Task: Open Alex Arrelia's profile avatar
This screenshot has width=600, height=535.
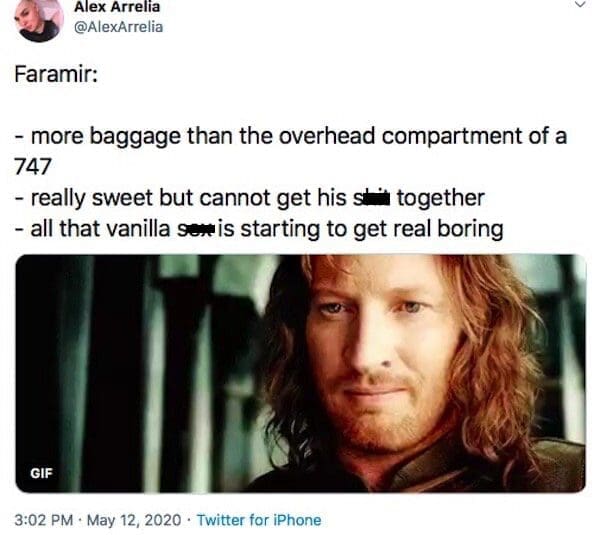Action: click(x=39, y=19)
